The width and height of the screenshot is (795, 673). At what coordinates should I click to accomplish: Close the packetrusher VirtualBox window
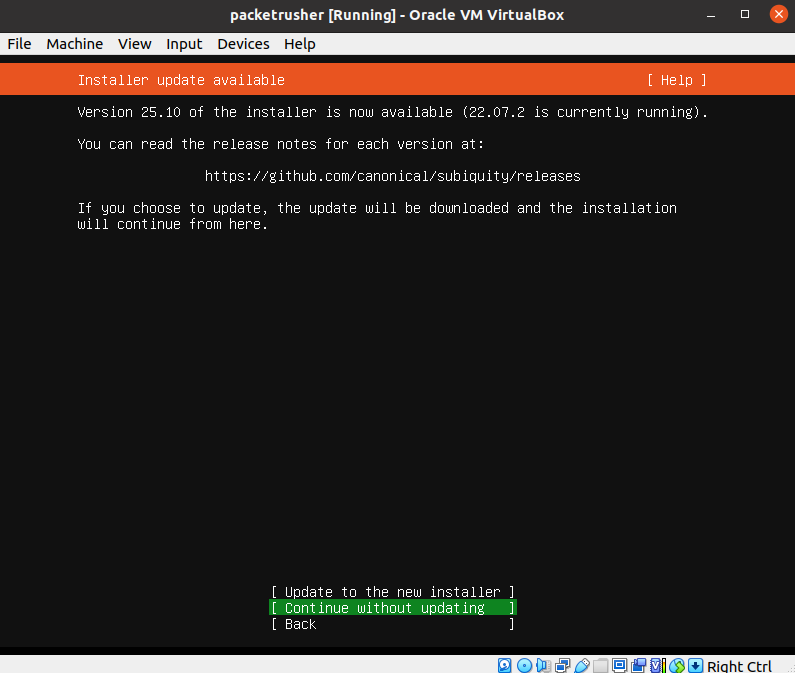779,14
